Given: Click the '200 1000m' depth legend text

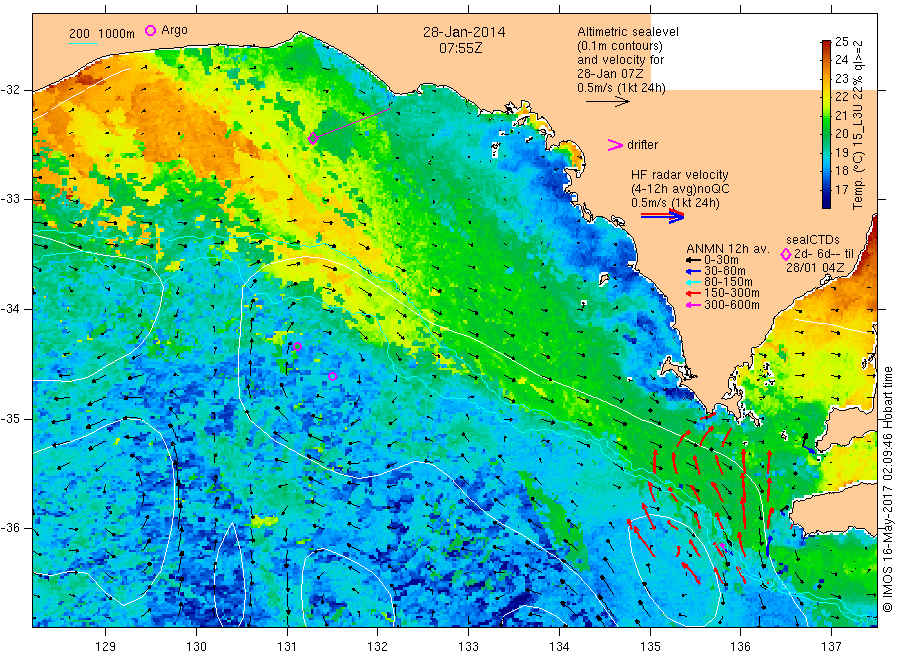Looking at the screenshot, I should (x=102, y=34).
